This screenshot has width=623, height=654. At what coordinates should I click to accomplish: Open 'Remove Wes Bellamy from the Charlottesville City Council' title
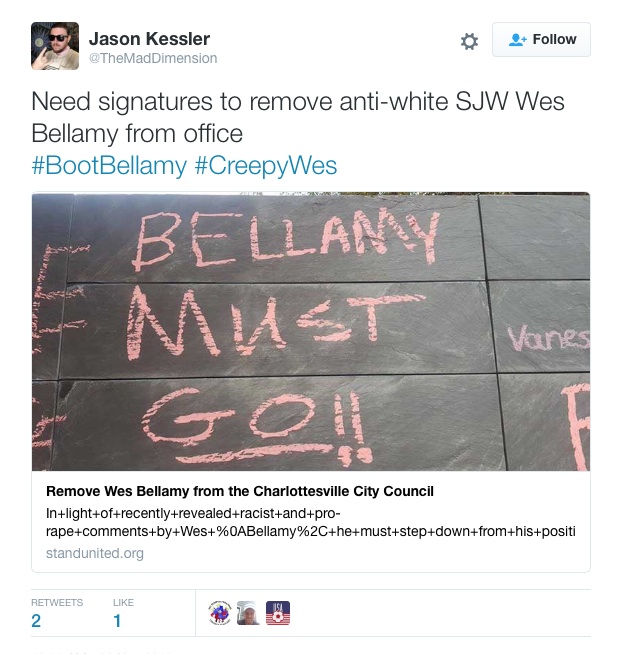(x=240, y=491)
